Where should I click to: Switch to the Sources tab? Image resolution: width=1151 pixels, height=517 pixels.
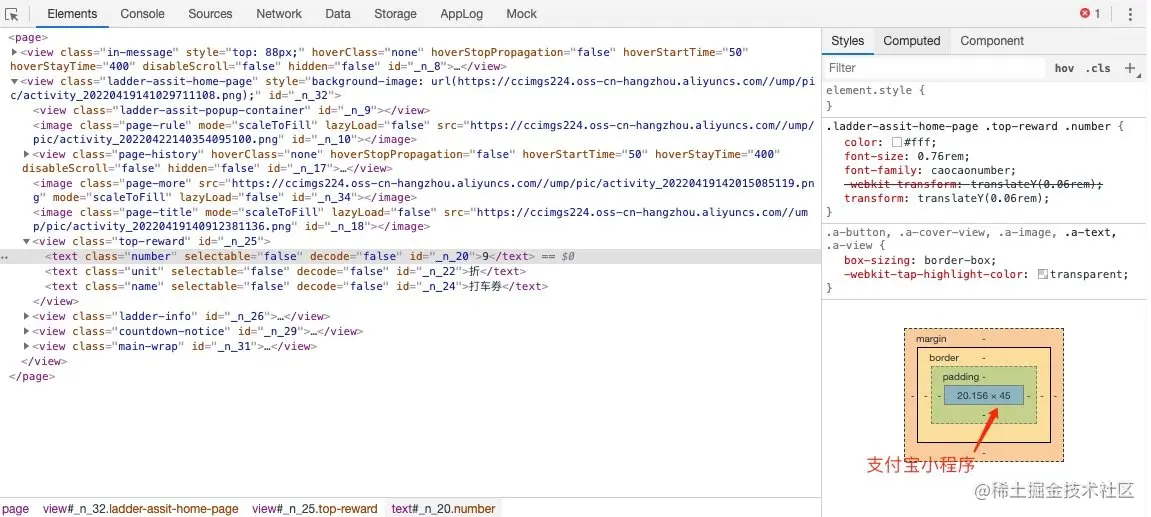point(210,14)
